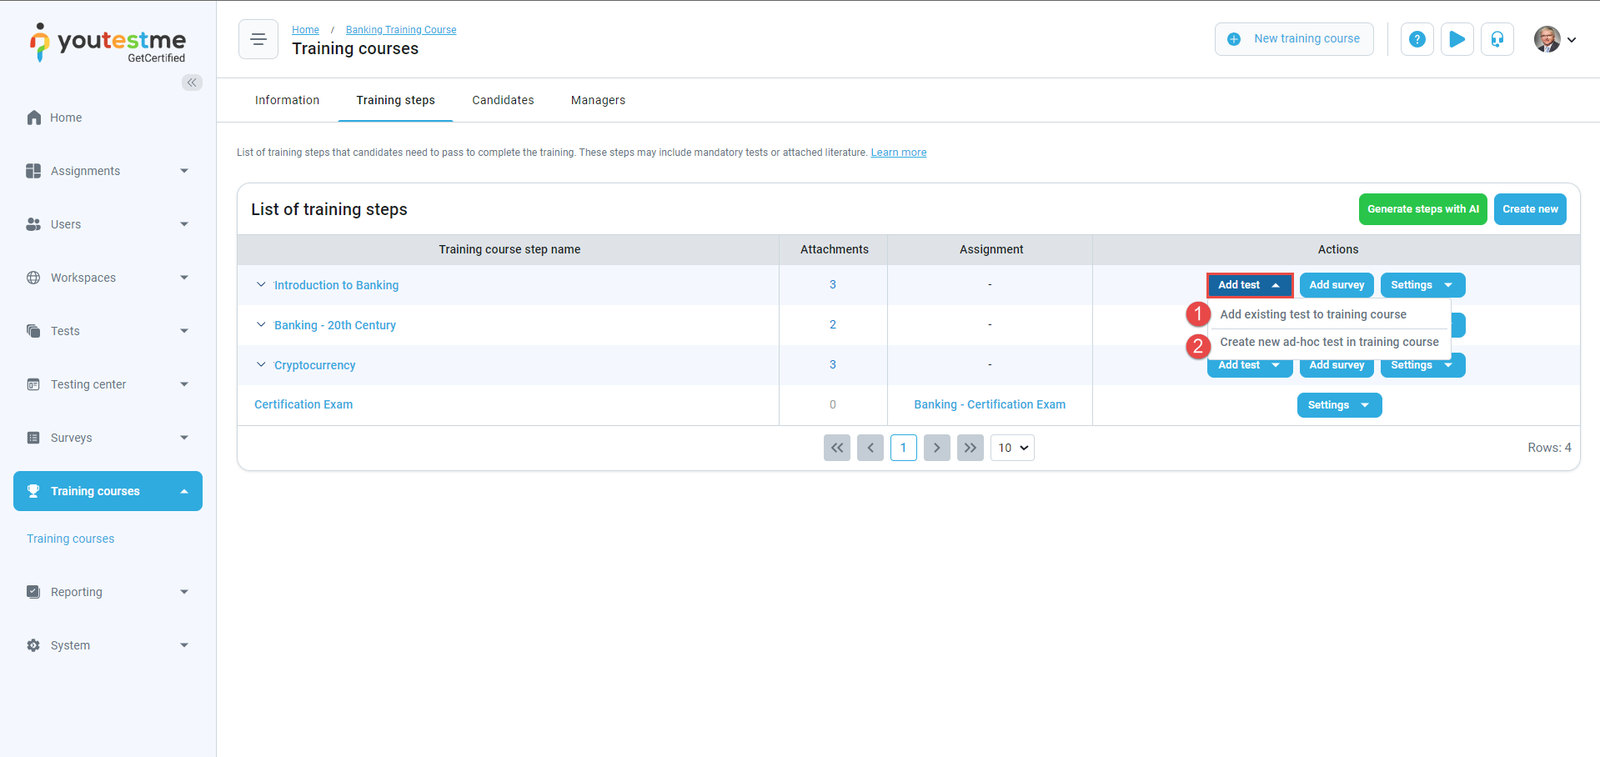Viewport: 1600px width, 757px height.
Task: Open the Introduction to Banking step link
Action: click(336, 285)
